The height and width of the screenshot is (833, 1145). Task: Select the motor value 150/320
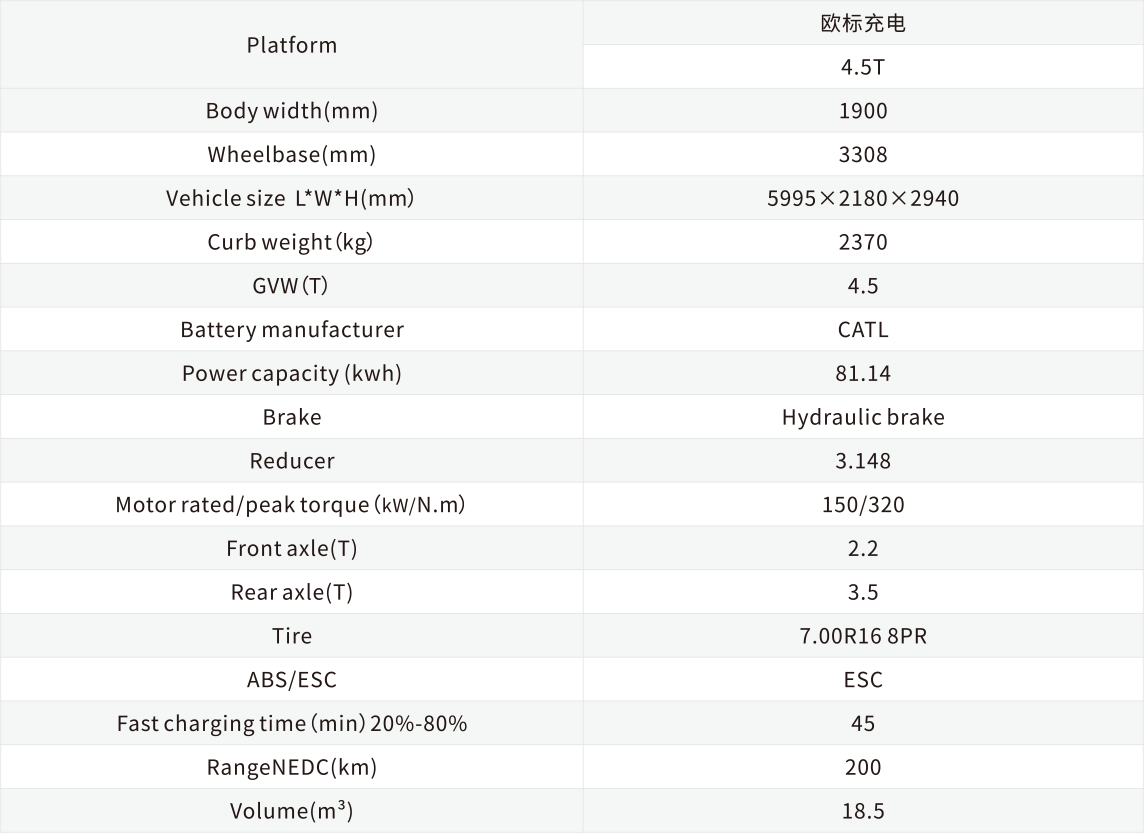click(862, 505)
